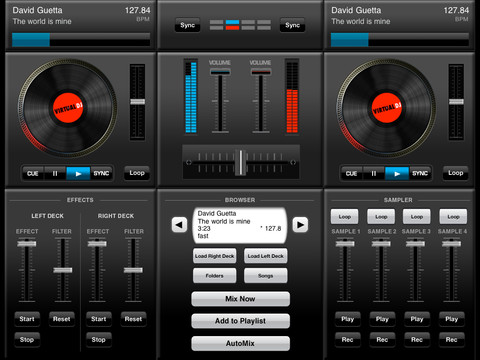Click the left deck pitch slider handle
Viewport: 480px width, 360px height.
click(x=137, y=102)
